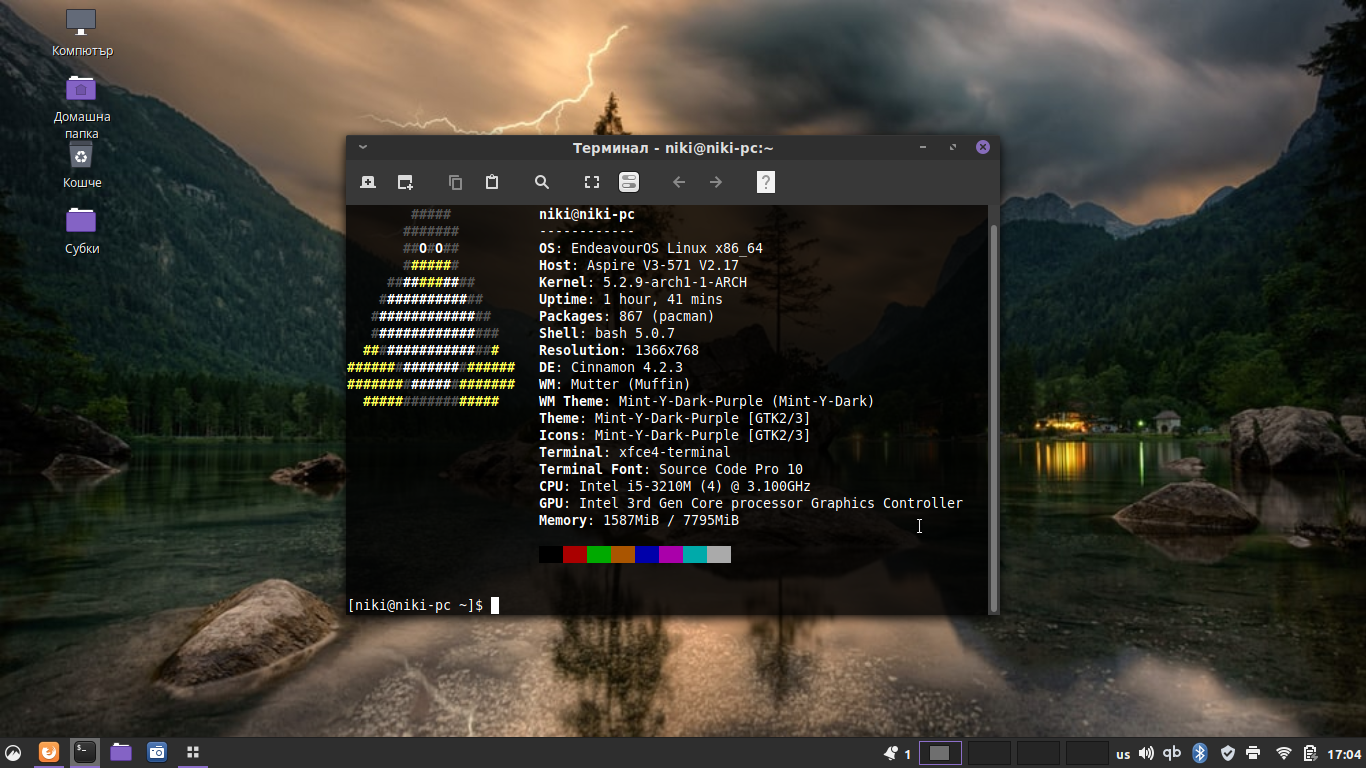
Task: Click the 'Host: Aspire V3-571 V2.17' line
Action: tap(639, 265)
